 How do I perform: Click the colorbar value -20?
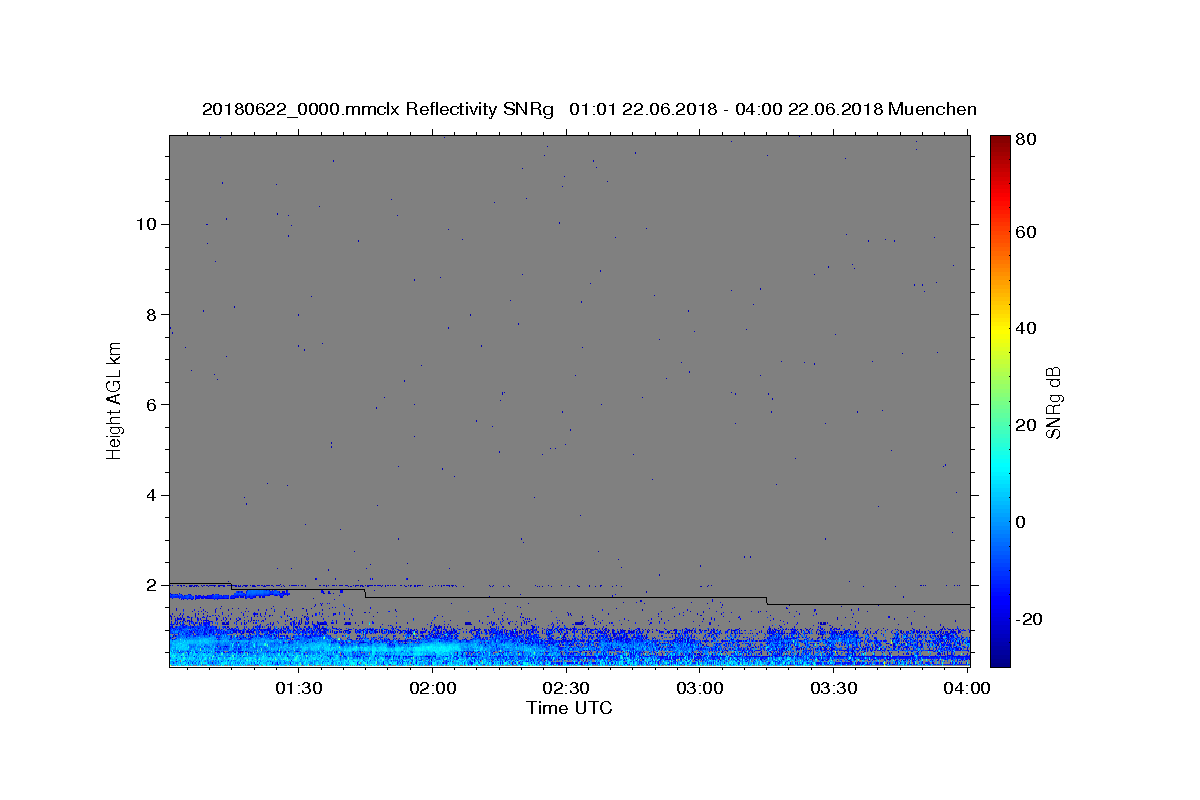click(1029, 619)
